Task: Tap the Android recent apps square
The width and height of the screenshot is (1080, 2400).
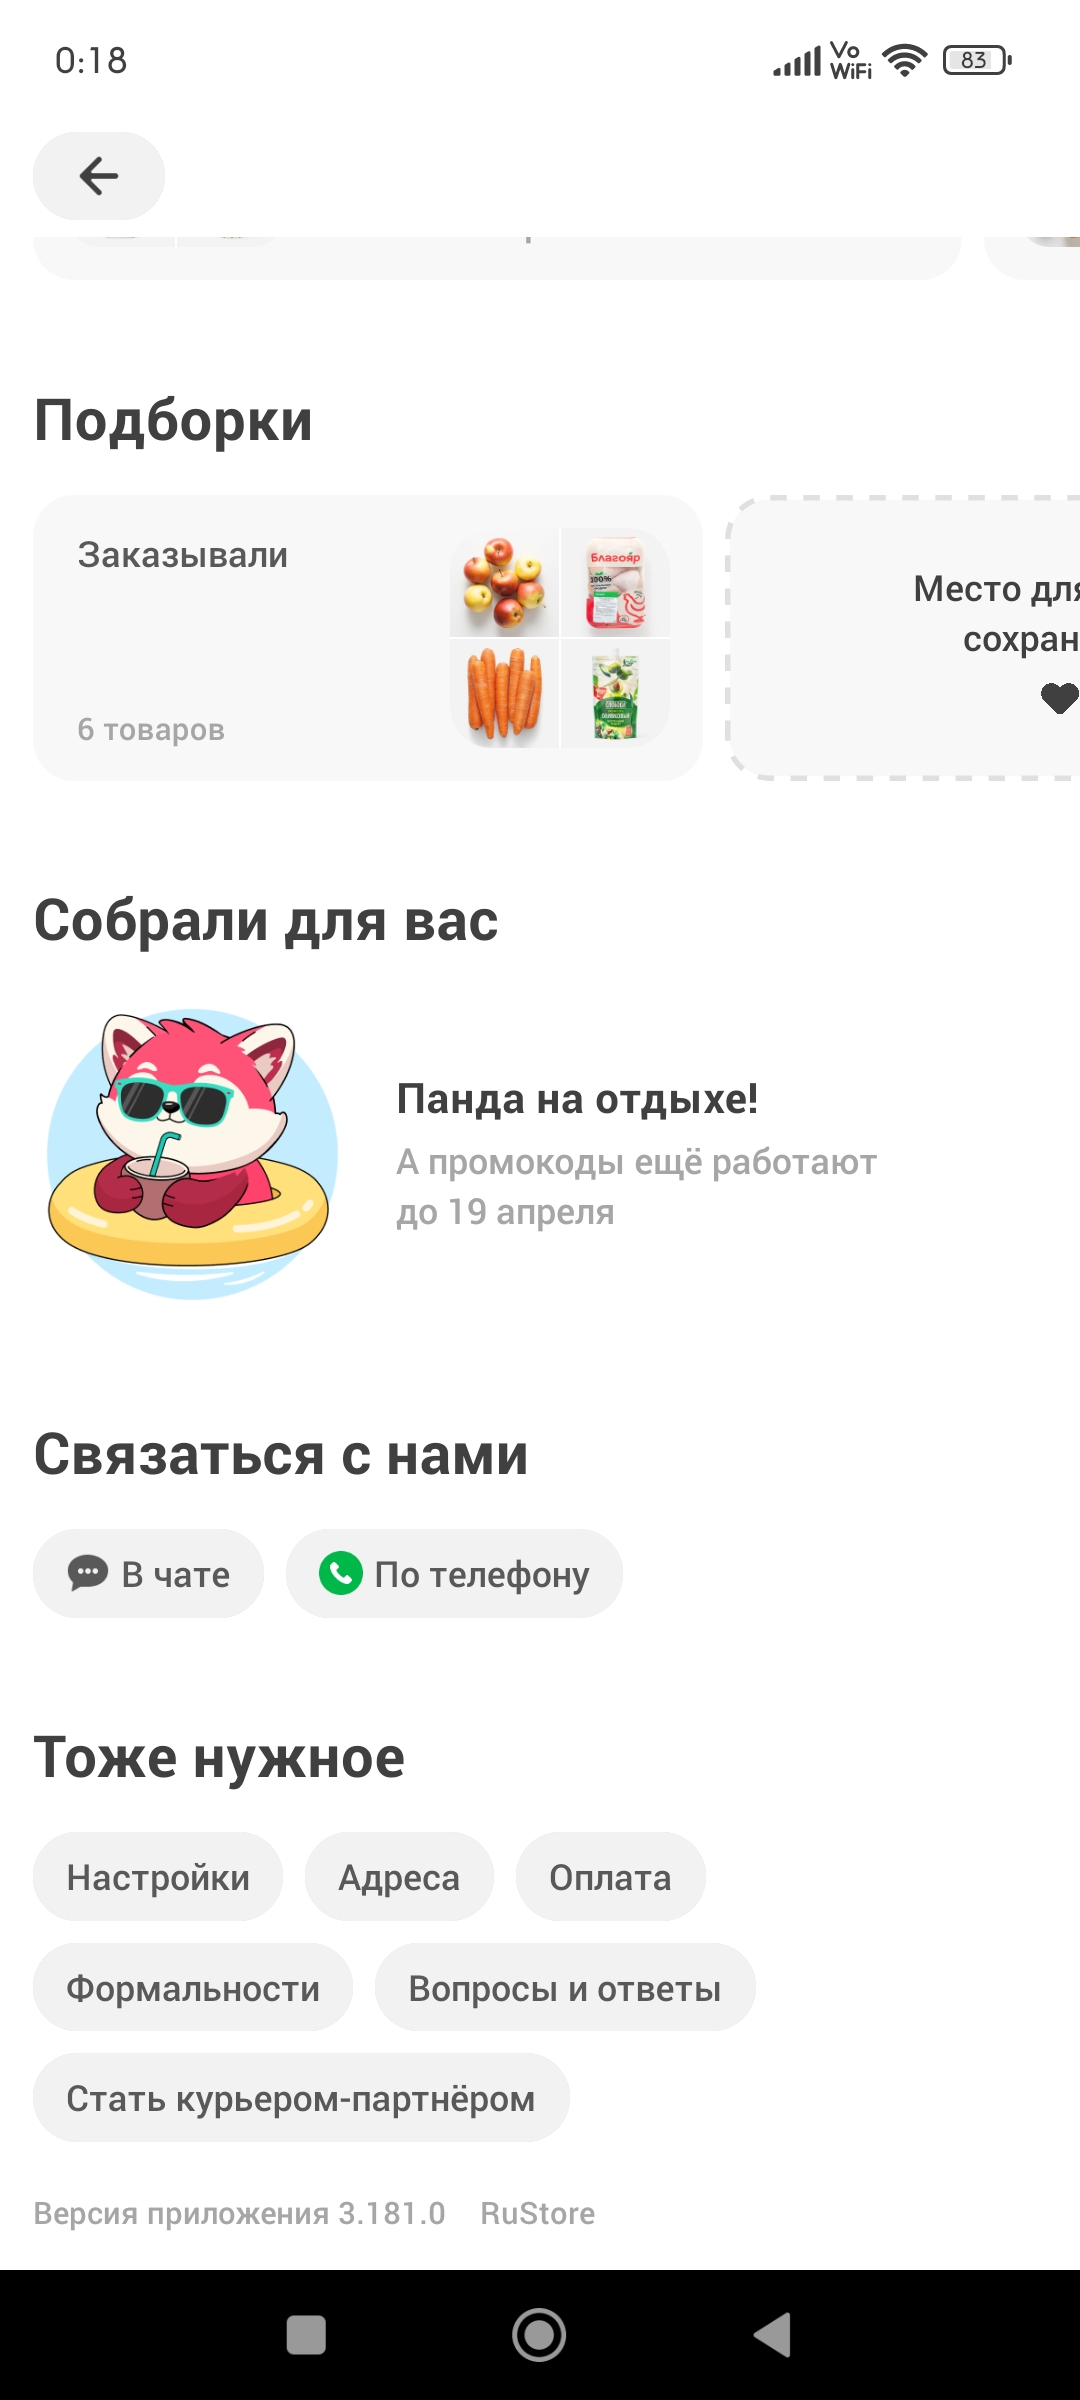Action: [306, 2335]
